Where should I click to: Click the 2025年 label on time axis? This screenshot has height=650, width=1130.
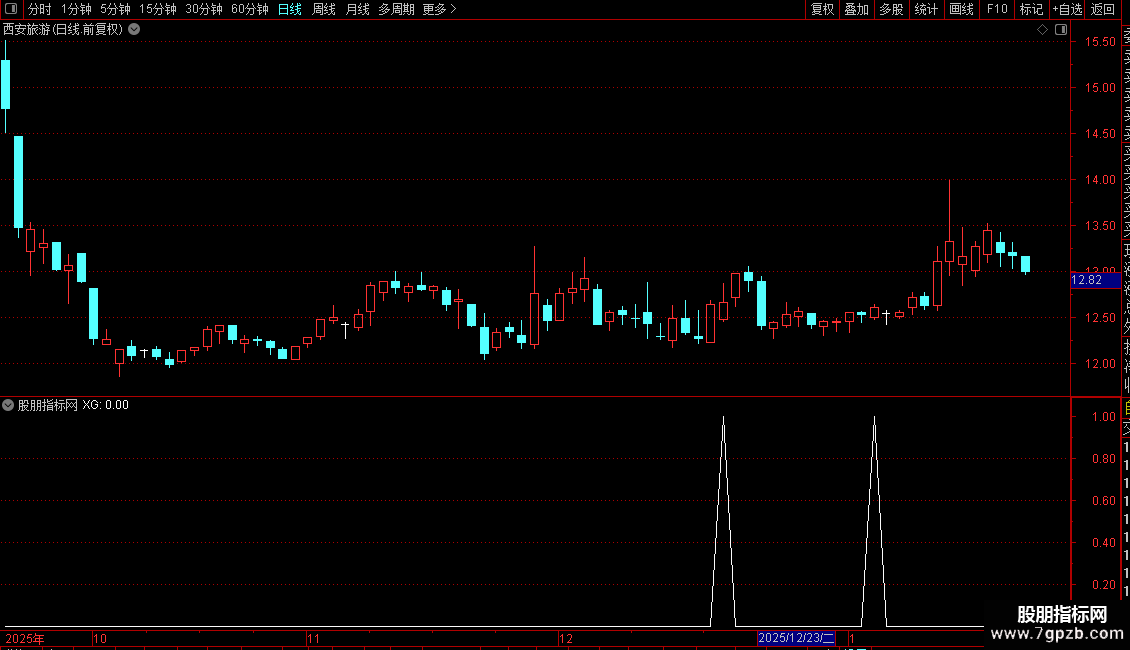[x=25, y=638]
